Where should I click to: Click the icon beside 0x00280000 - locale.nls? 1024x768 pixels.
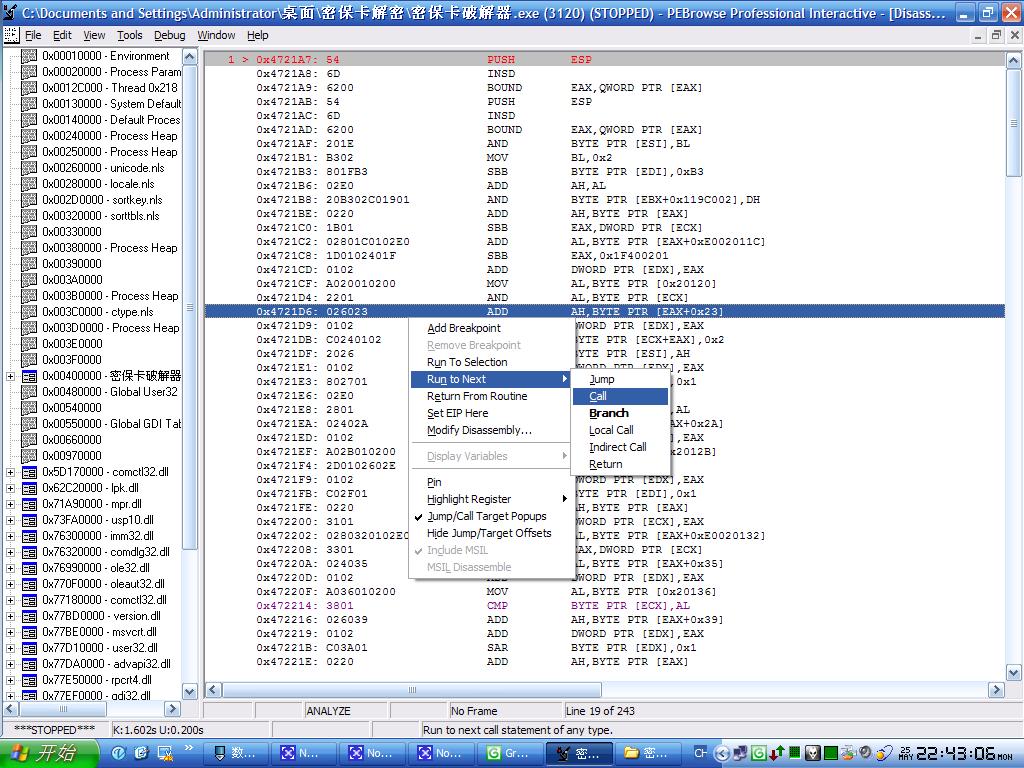click(x=29, y=184)
